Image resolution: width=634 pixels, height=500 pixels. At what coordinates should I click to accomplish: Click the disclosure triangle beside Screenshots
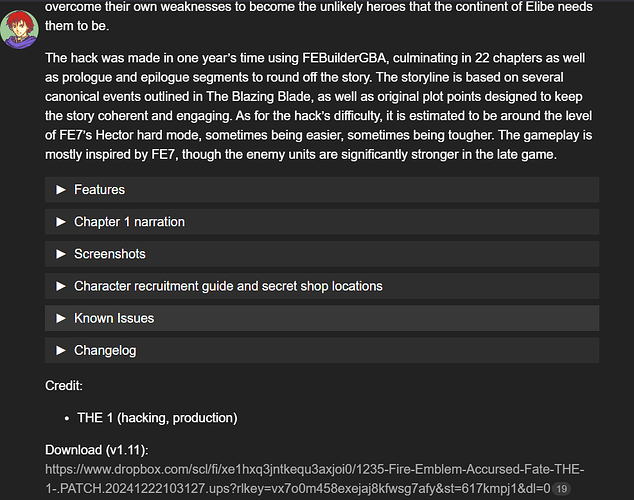61,254
